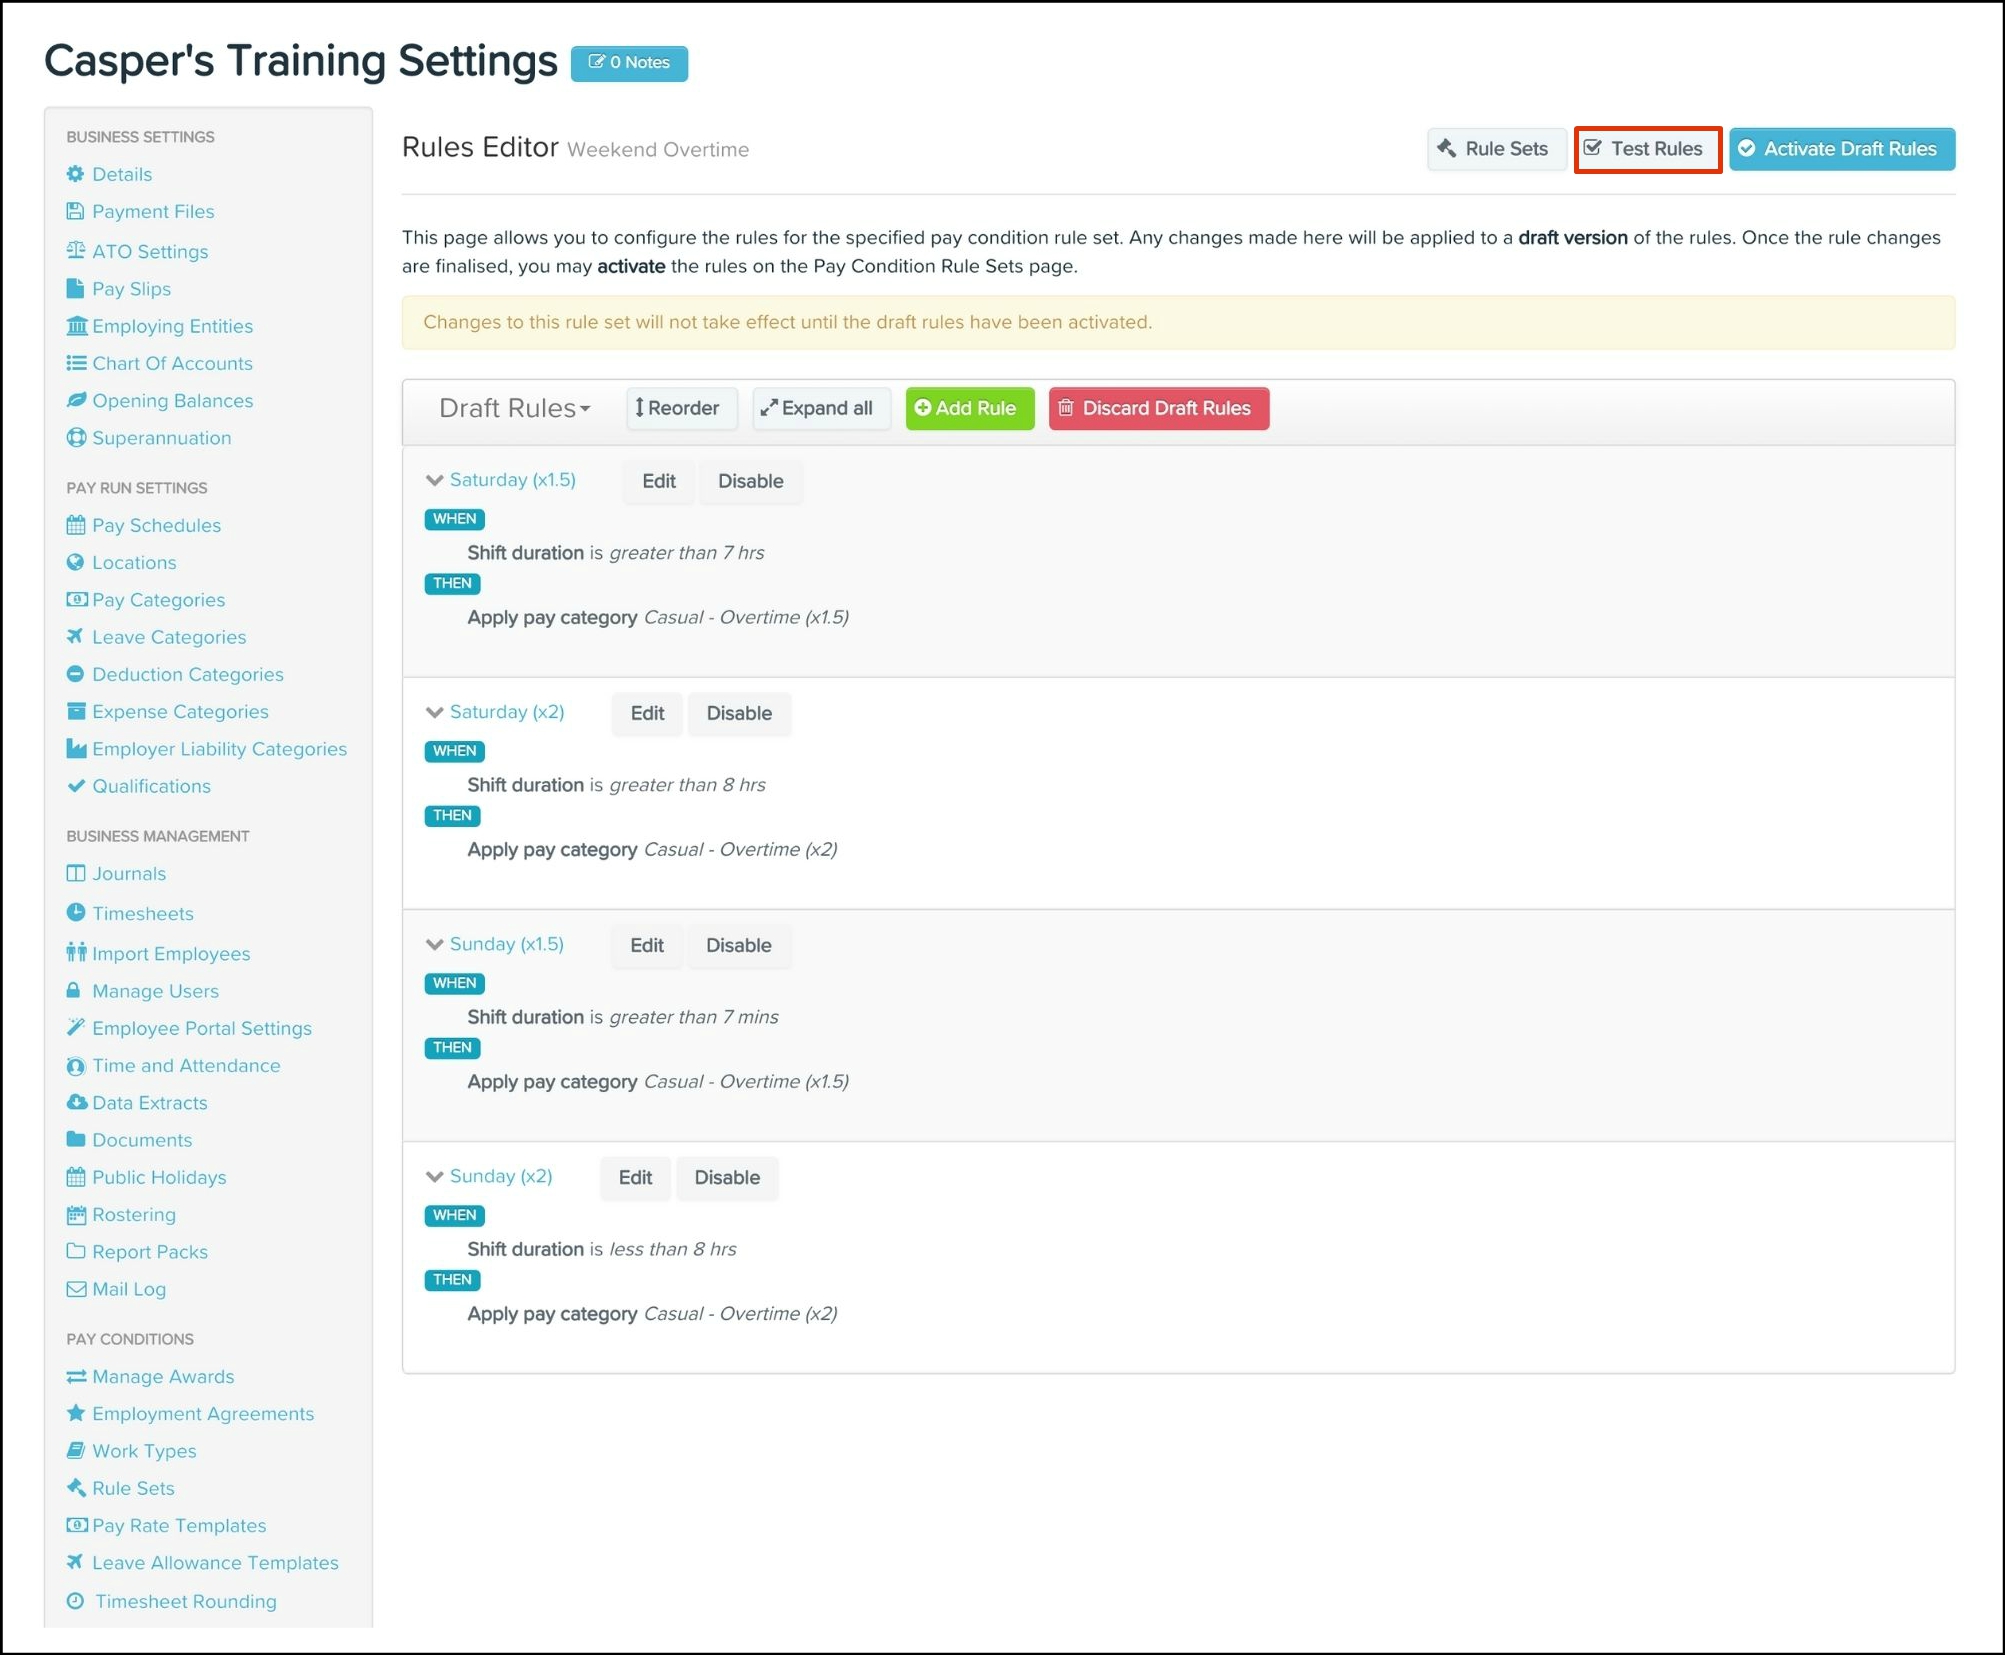Click the Data Extracts cloud icon
Viewport: 2005px width, 1655px height.
tap(76, 1102)
